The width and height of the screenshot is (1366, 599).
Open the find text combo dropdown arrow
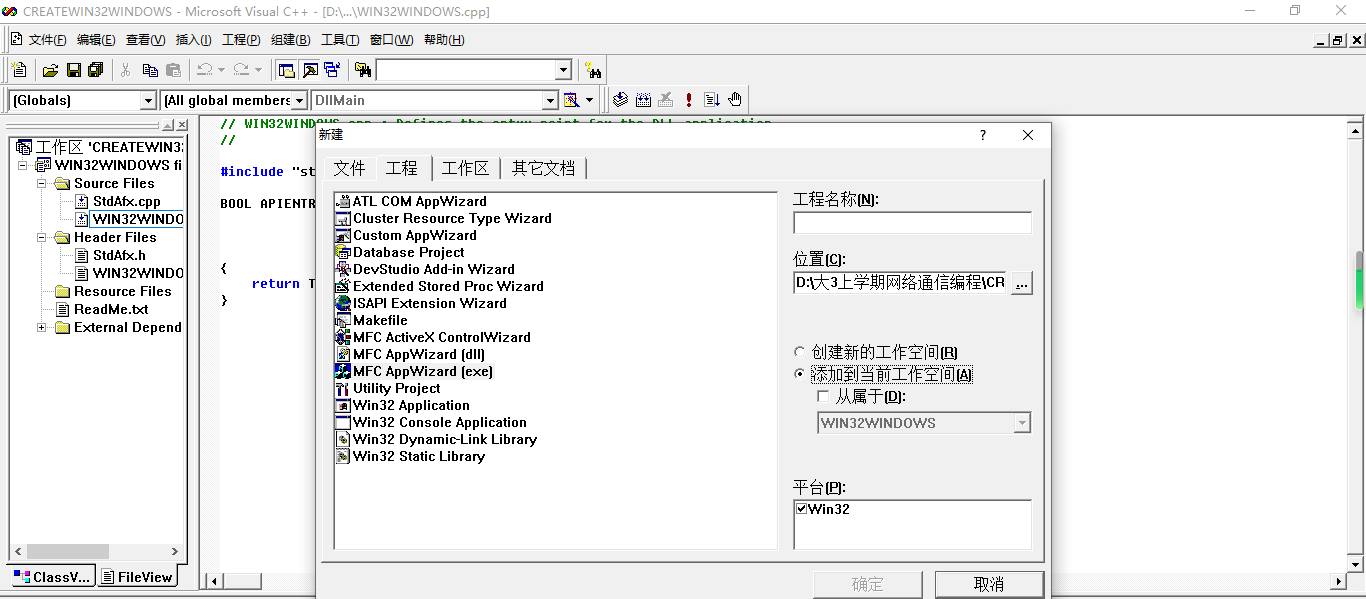pos(563,70)
